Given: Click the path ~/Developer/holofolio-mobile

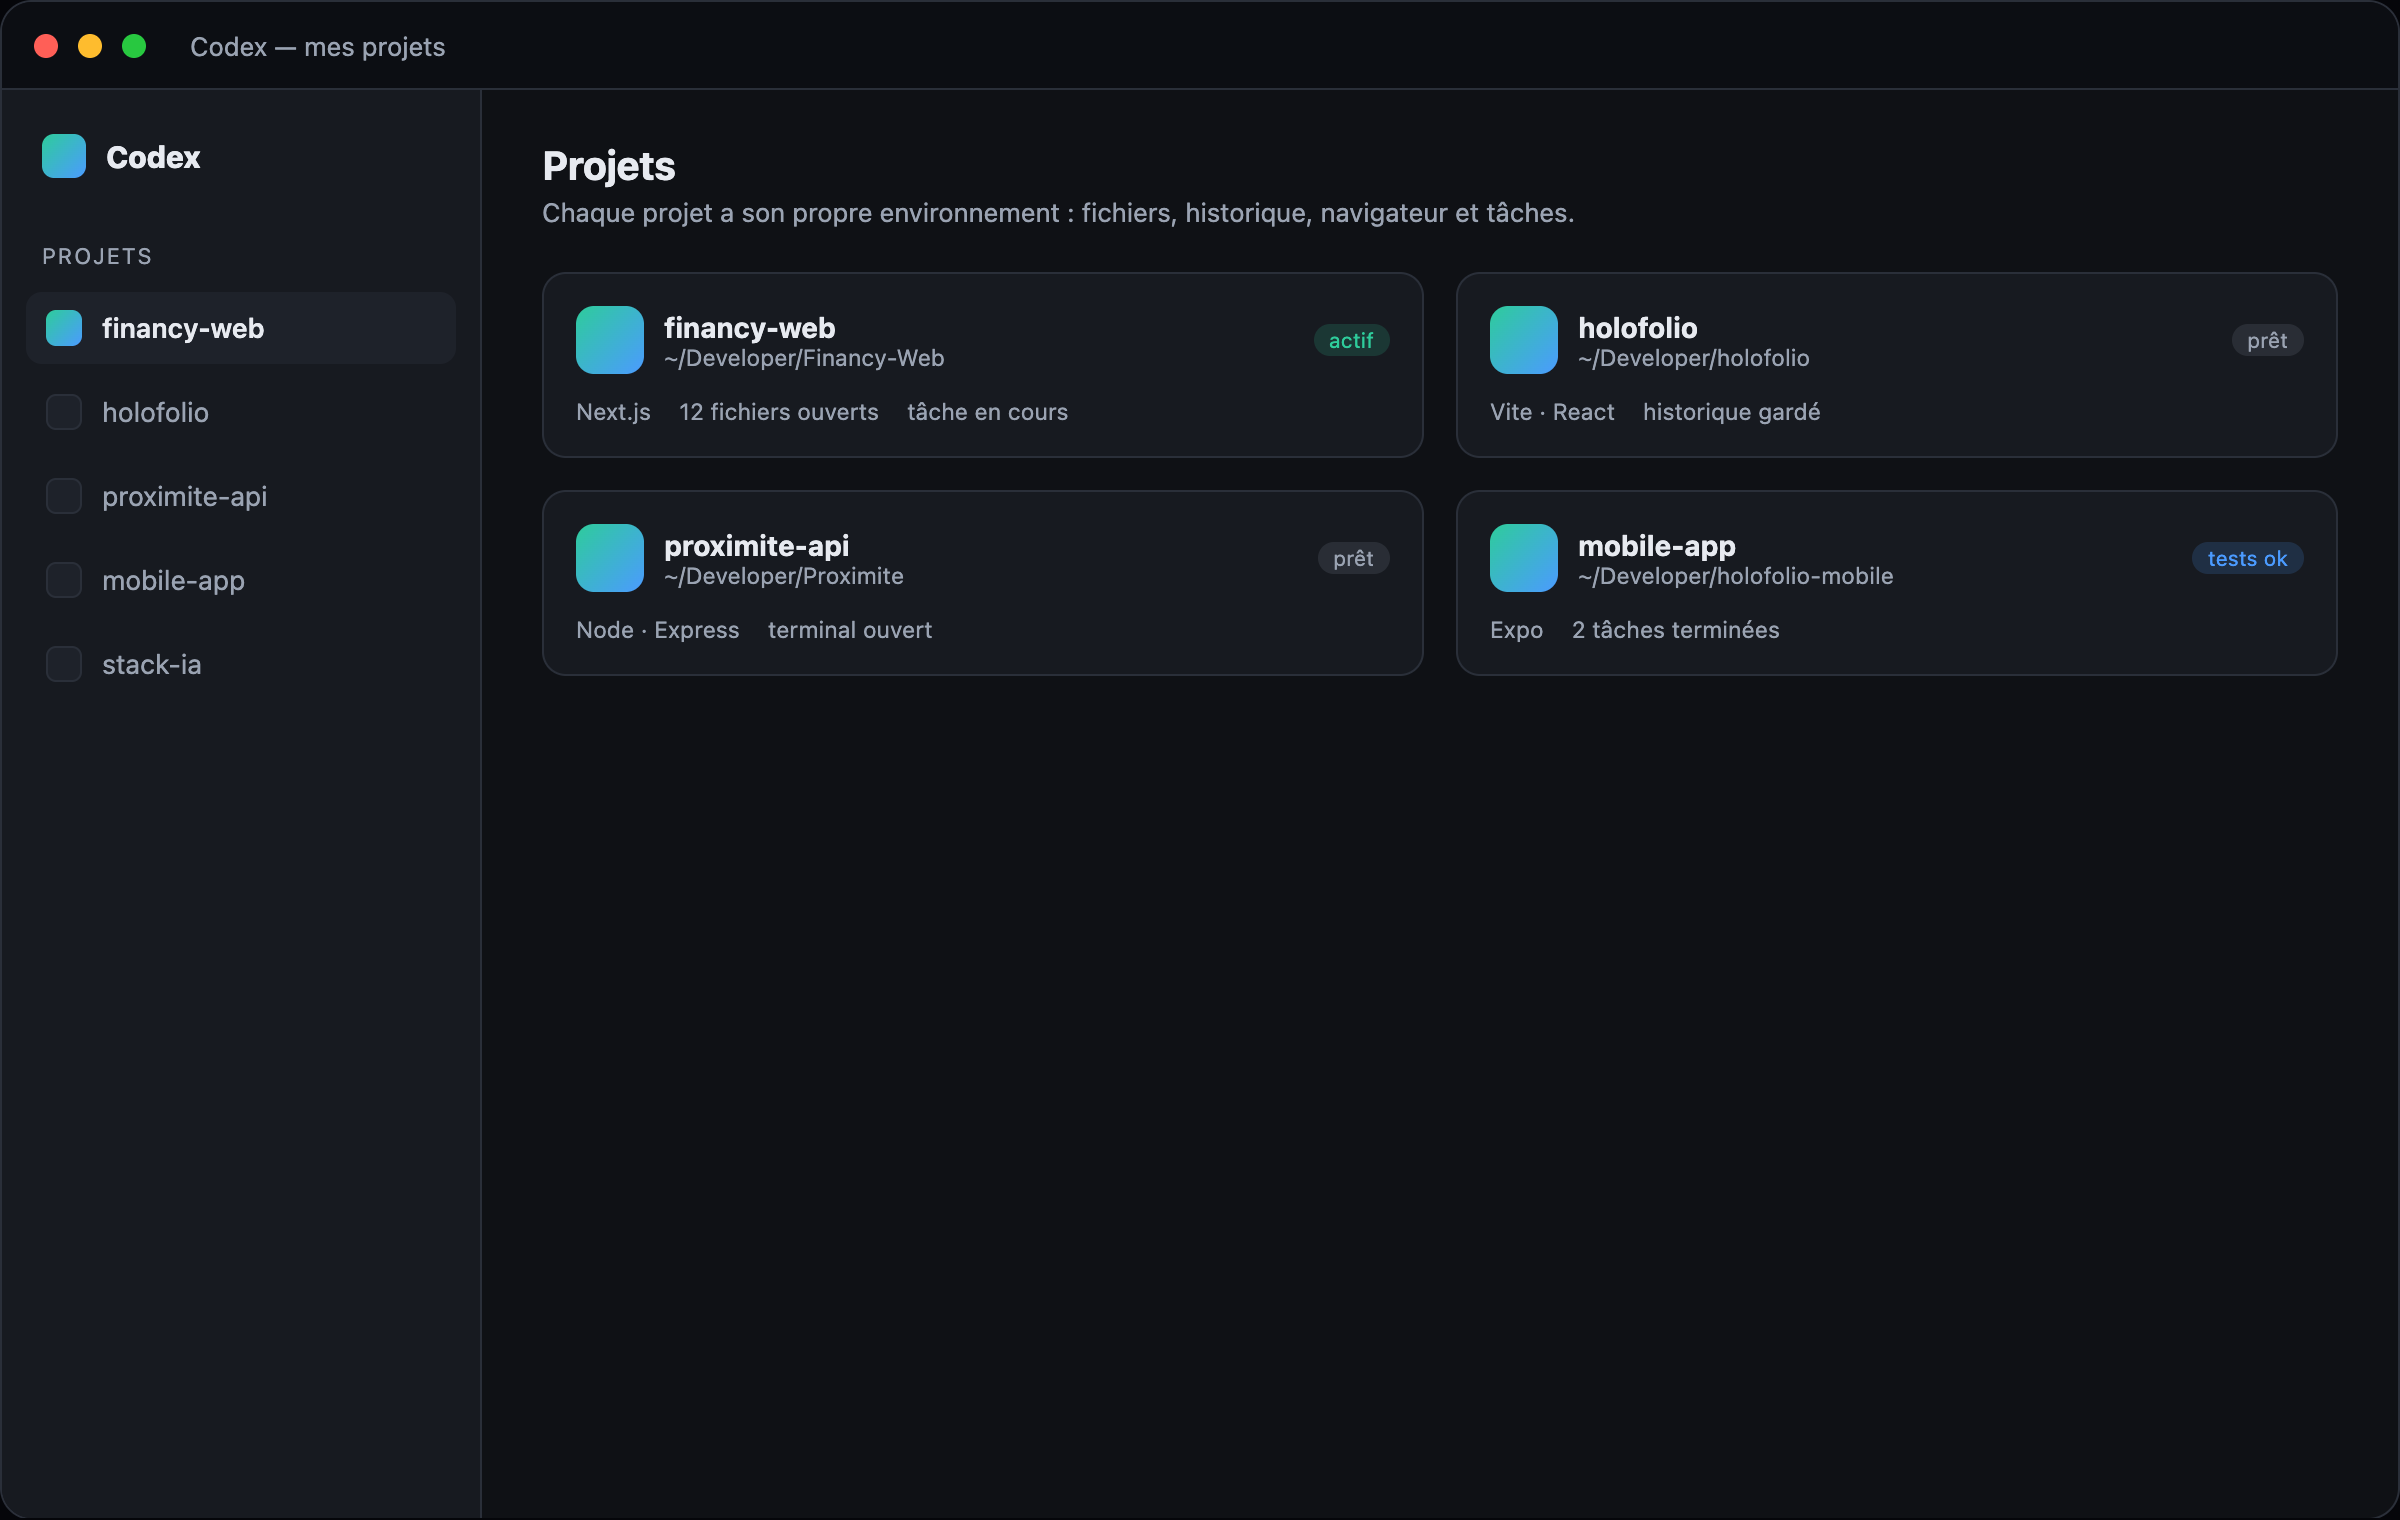Looking at the screenshot, I should pyautogui.click(x=1736, y=576).
